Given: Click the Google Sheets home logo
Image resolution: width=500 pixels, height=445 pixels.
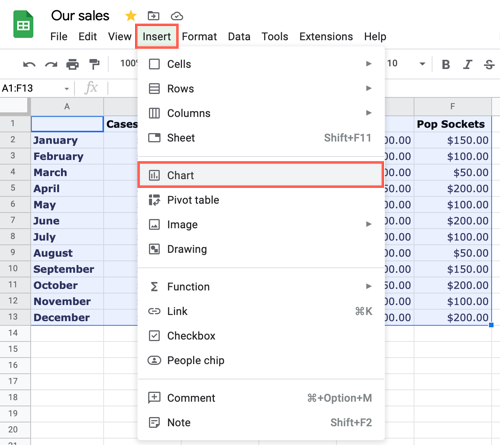Looking at the screenshot, I should (x=23, y=25).
